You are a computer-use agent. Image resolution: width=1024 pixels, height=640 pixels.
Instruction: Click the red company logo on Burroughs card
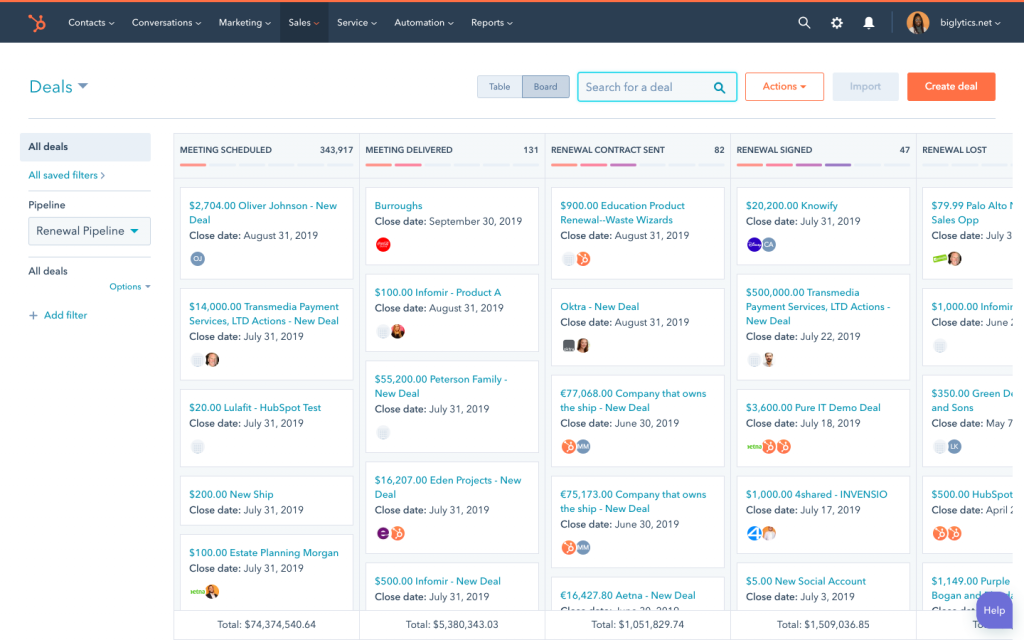383,245
